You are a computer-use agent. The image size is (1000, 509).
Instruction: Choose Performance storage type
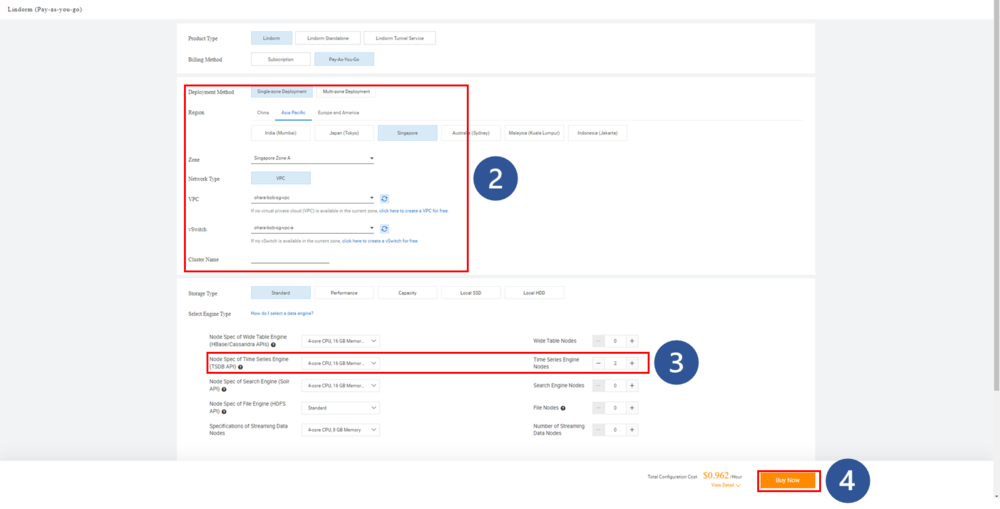[344, 293]
